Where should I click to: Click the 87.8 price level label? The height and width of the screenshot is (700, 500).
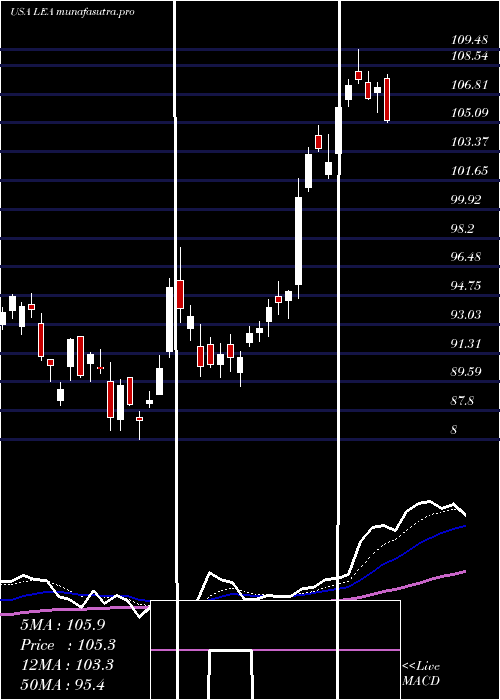coord(463,401)
